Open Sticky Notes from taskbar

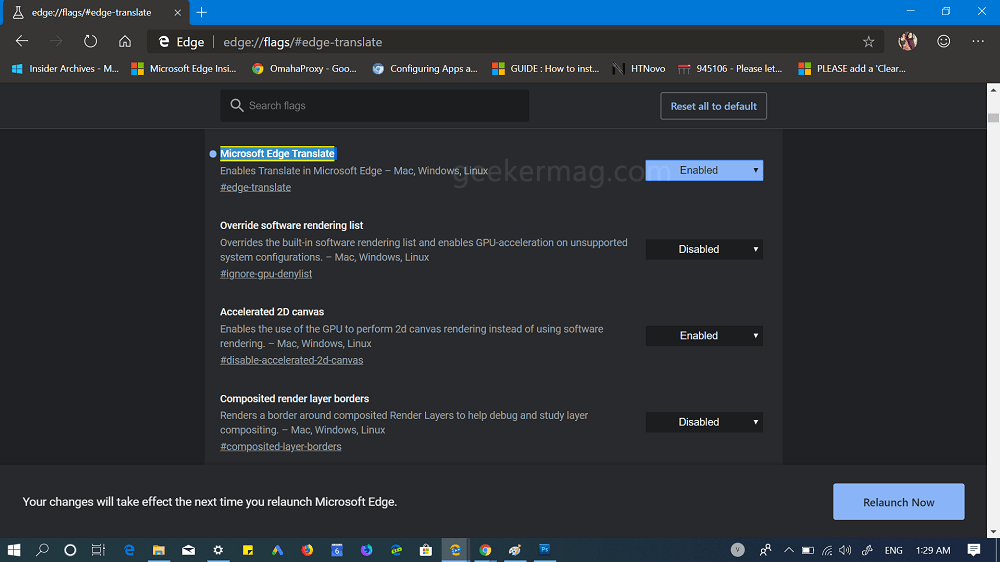[x=247, y=550]
